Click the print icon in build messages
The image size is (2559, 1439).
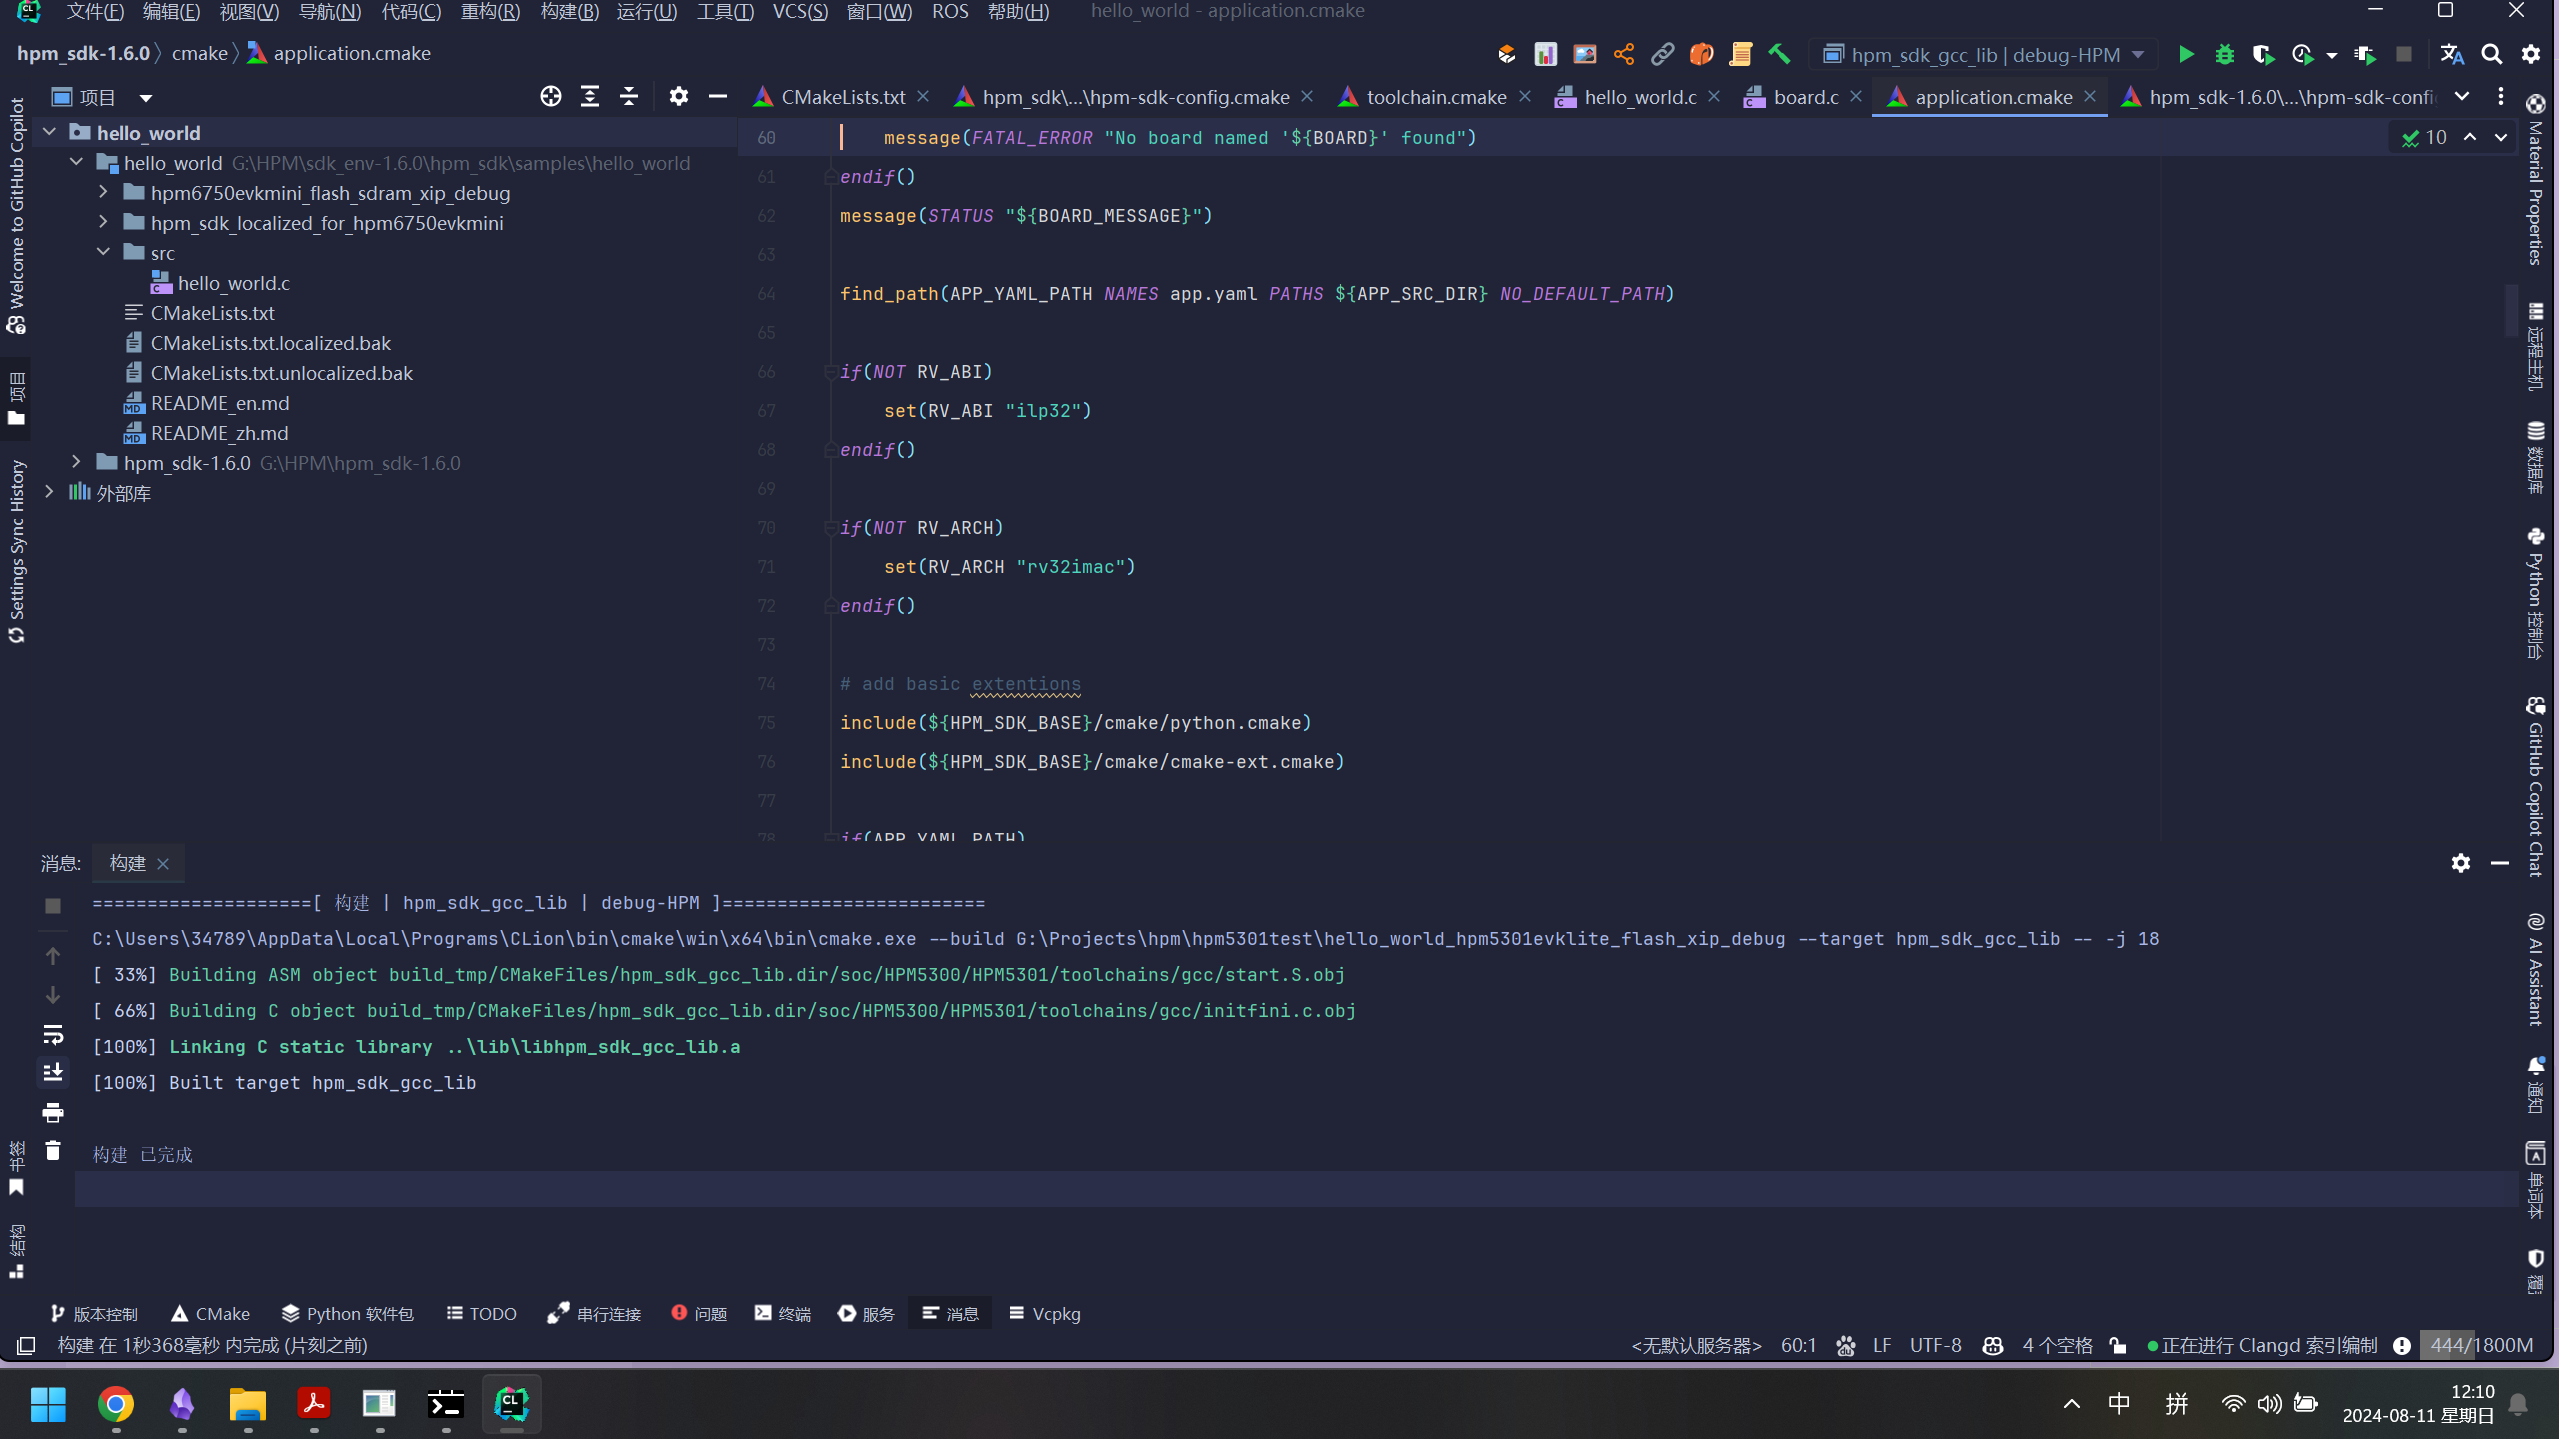coord(53,1113)
